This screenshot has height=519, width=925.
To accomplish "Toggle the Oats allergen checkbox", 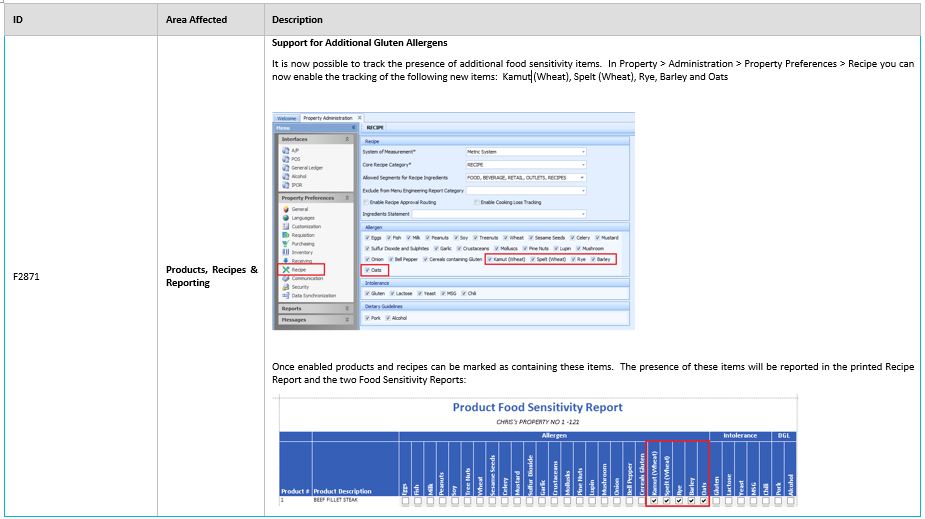I will coord(367,270).
